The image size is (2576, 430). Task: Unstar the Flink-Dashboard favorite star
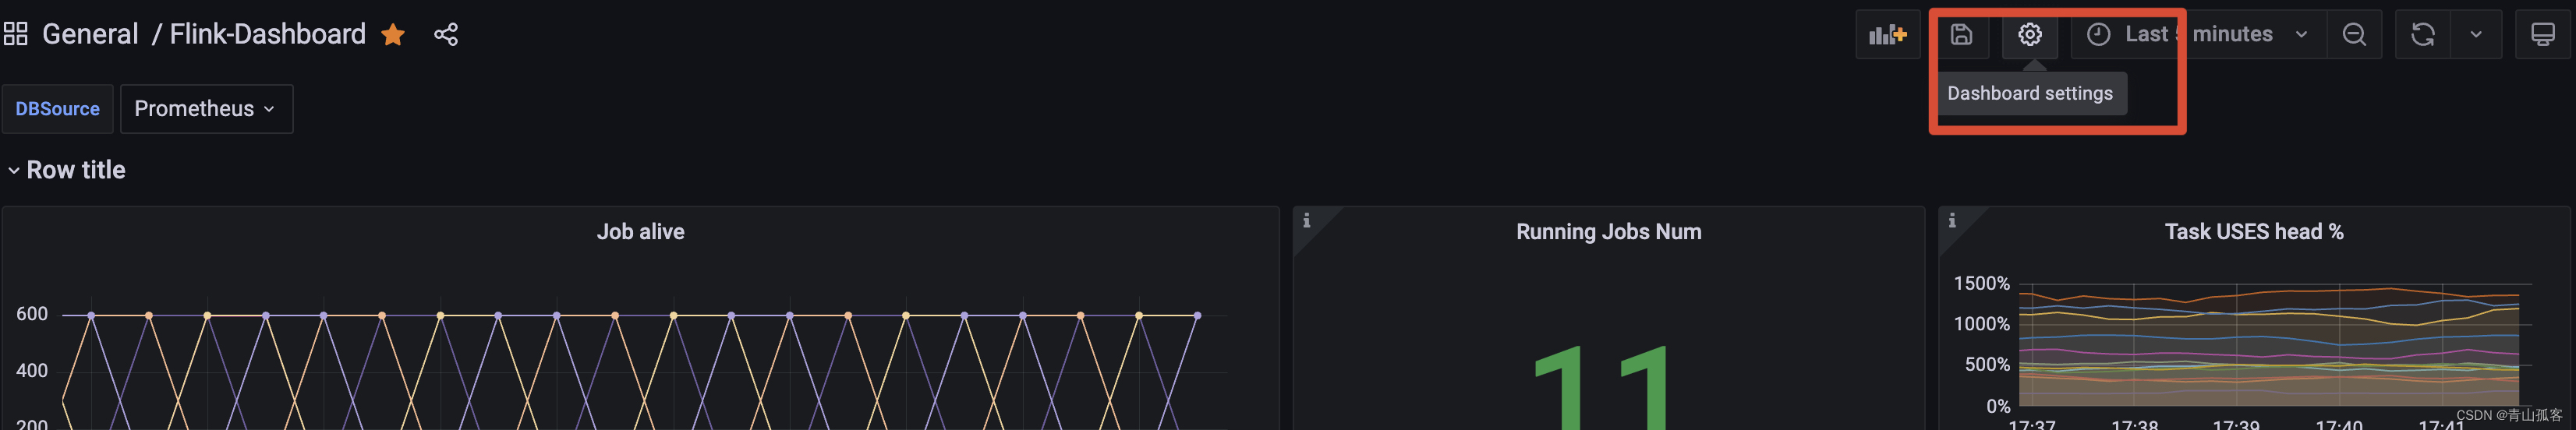pos(393,35)
